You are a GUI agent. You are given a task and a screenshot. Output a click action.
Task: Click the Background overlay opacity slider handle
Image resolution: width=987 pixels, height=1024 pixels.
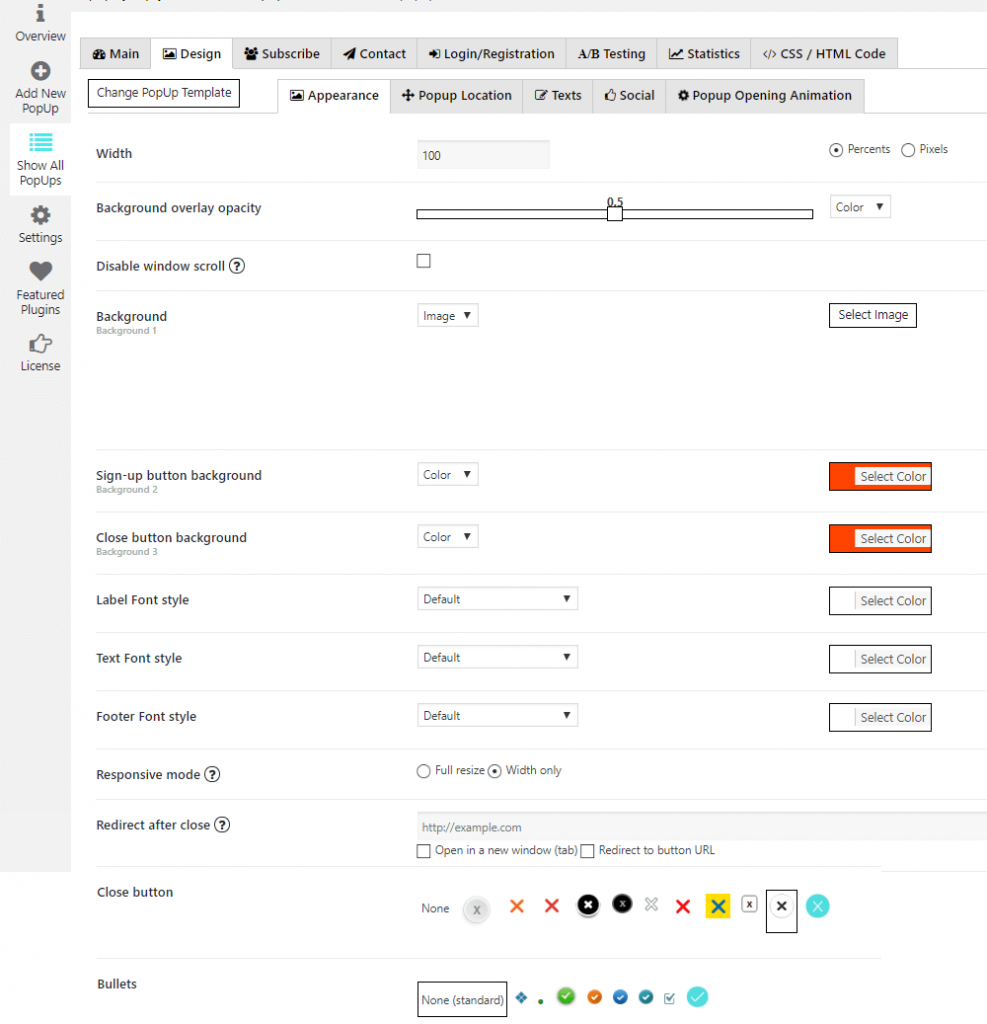pos(615,213)
